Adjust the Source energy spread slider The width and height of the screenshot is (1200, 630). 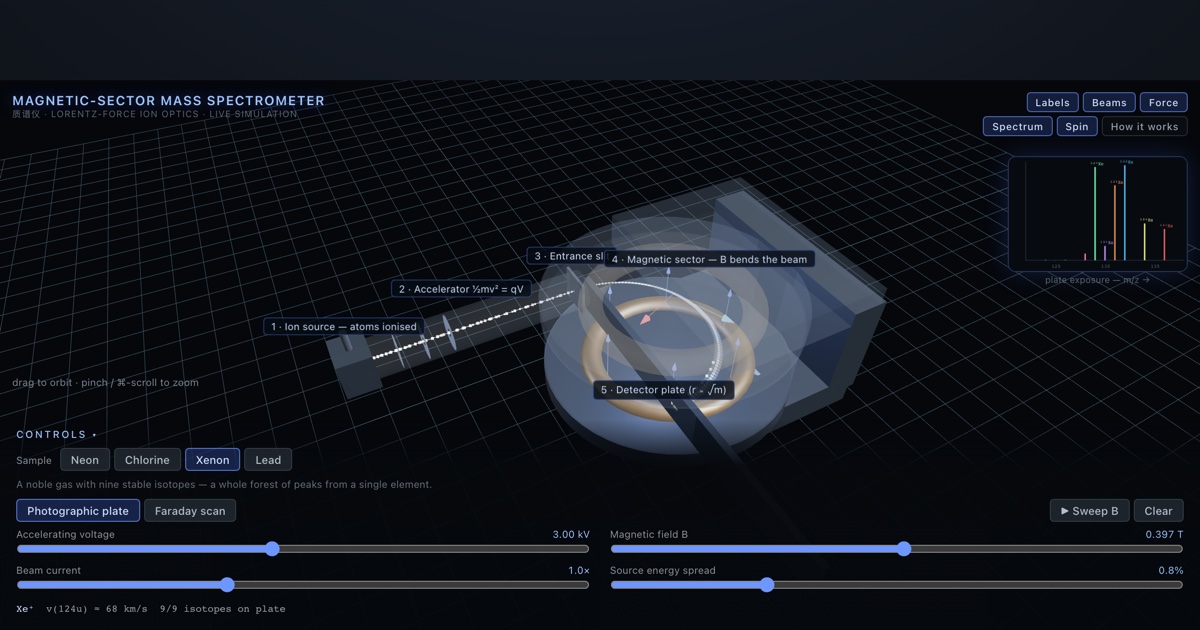[x=897, y=585]
